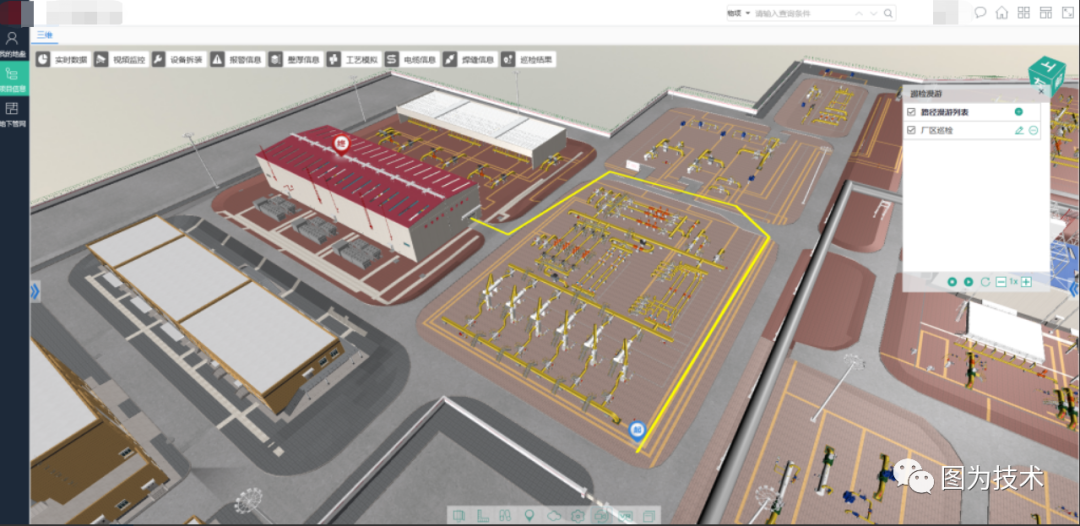Expand the left side panel arrow
The height and width of the screenshot is (526, 1080).
[35, 291]
